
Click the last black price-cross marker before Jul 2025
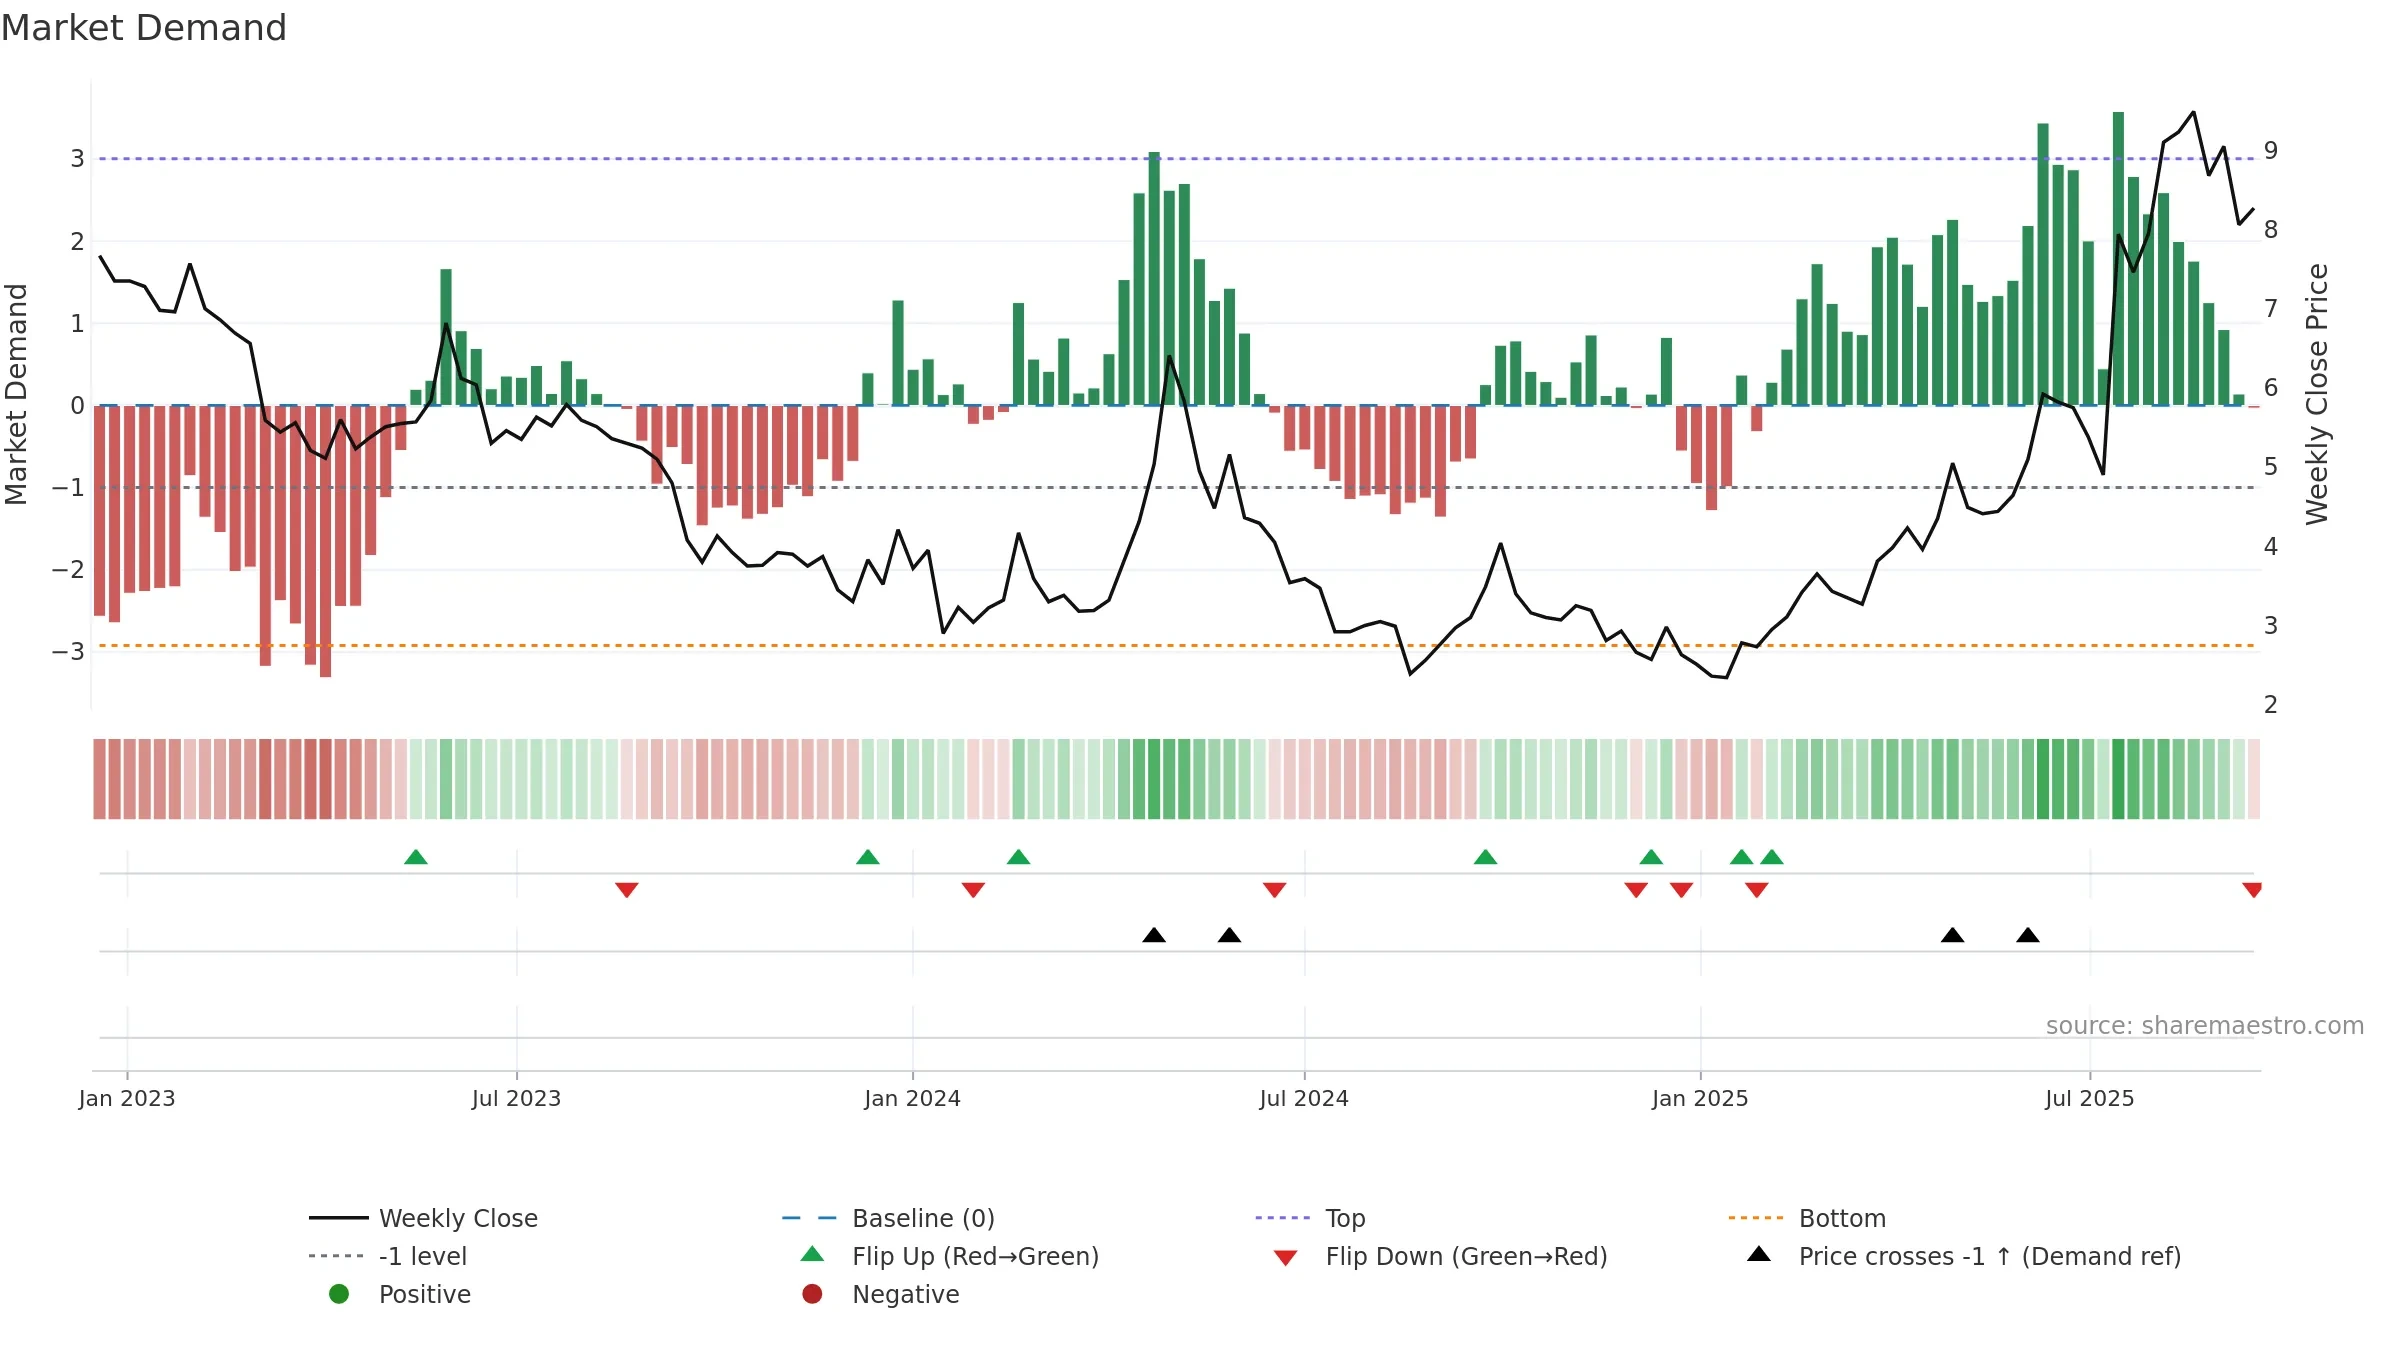(2028, 935)
